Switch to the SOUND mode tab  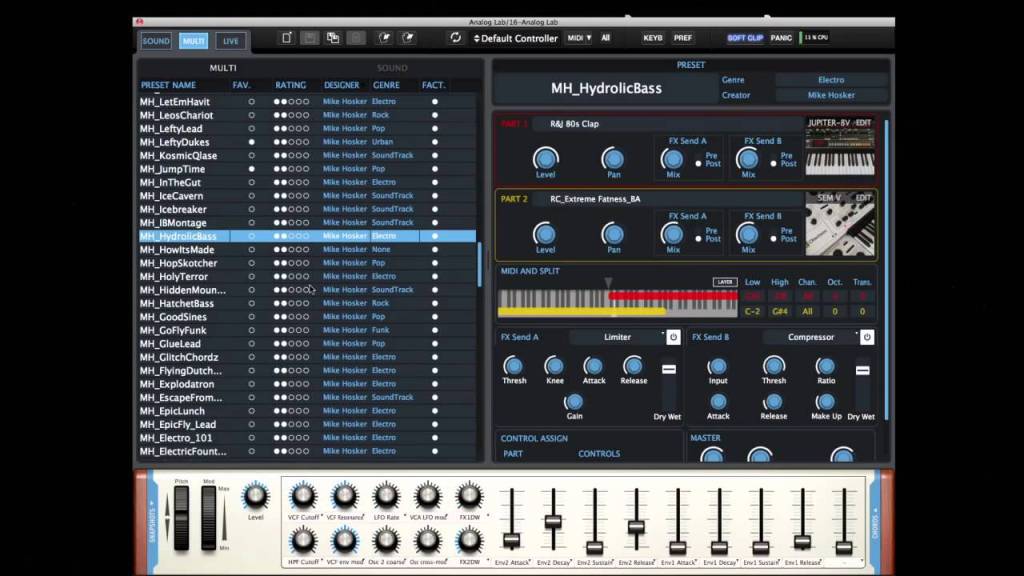coord(156,41)
